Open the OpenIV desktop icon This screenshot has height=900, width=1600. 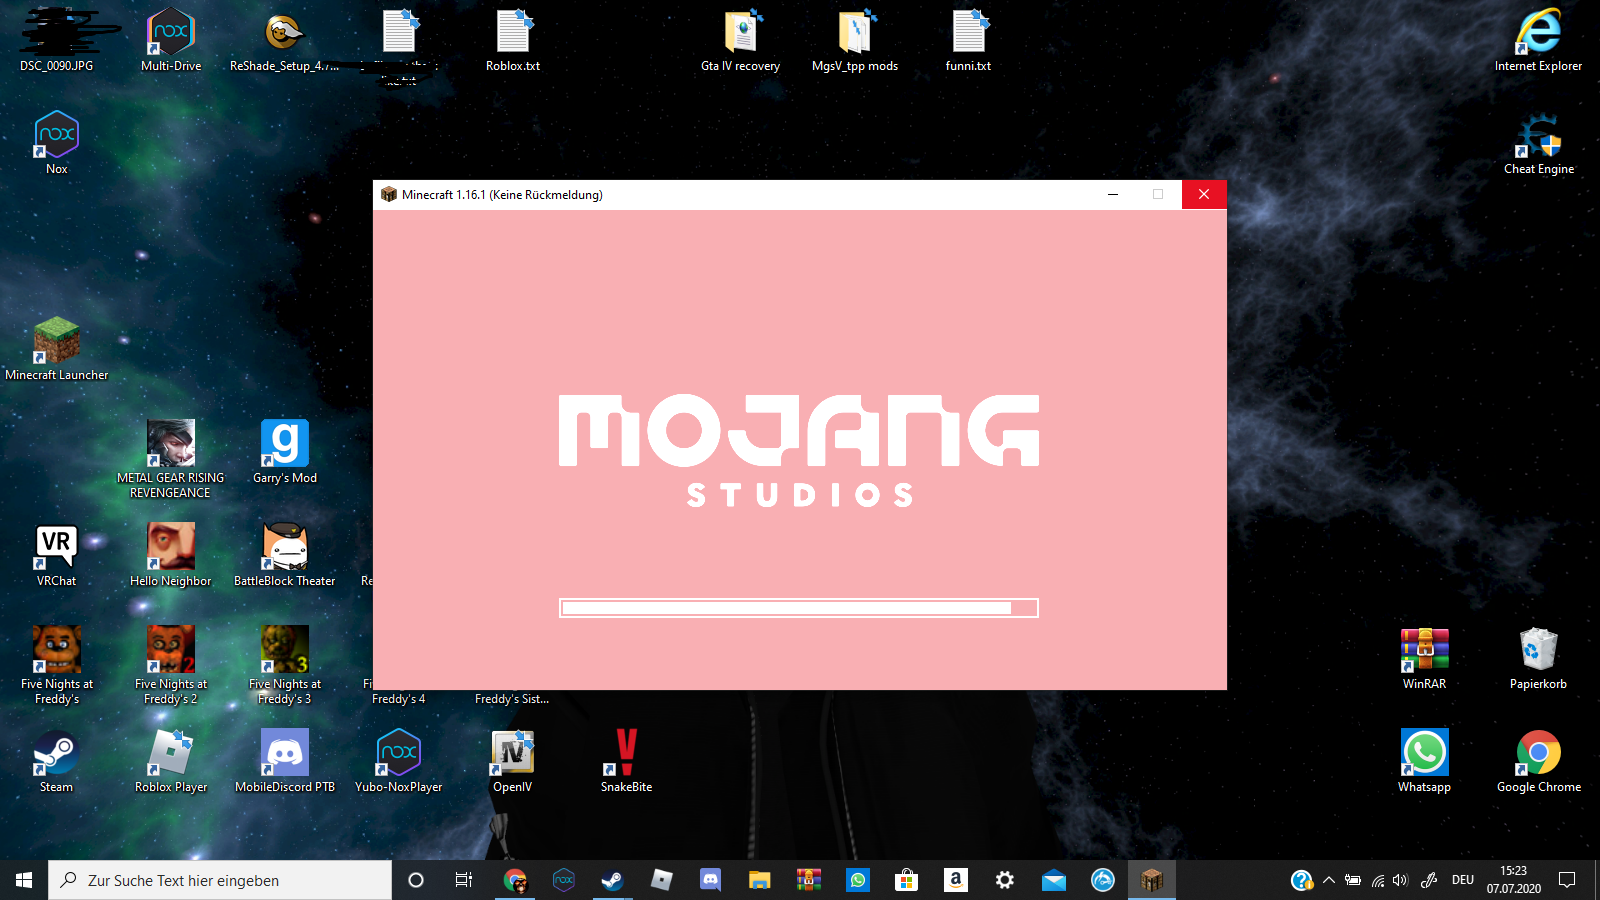coord(512,753)
